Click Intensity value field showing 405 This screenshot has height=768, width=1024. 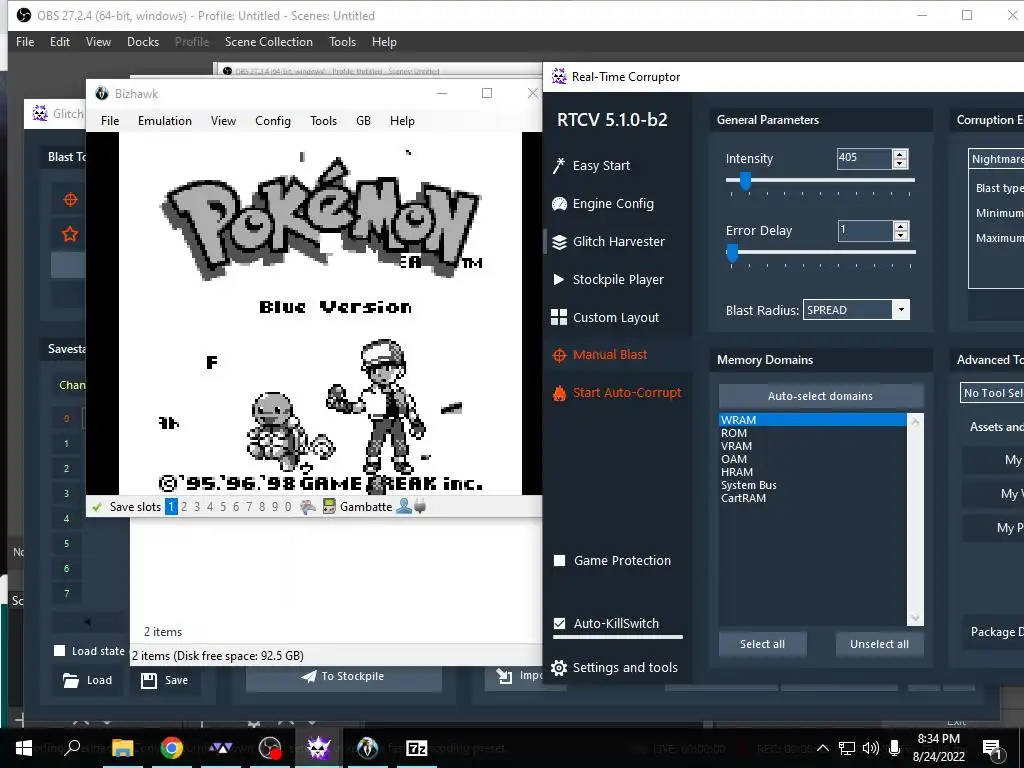[864, 159]
